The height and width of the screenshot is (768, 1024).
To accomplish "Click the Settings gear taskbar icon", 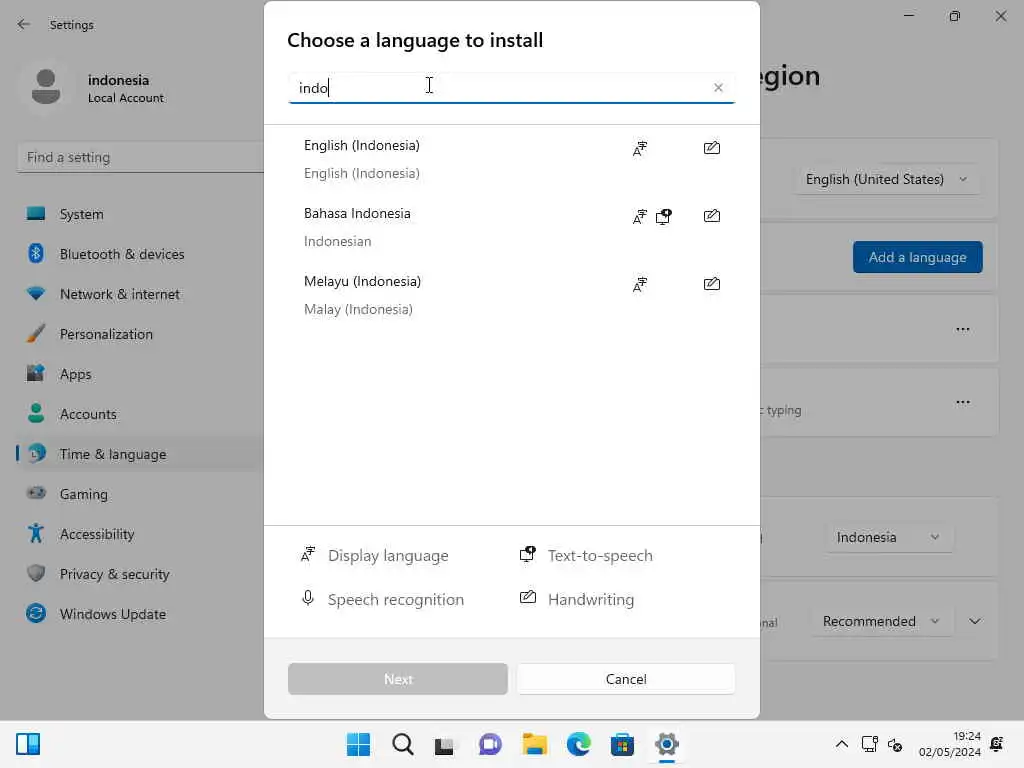I will [x=666, y=744].
